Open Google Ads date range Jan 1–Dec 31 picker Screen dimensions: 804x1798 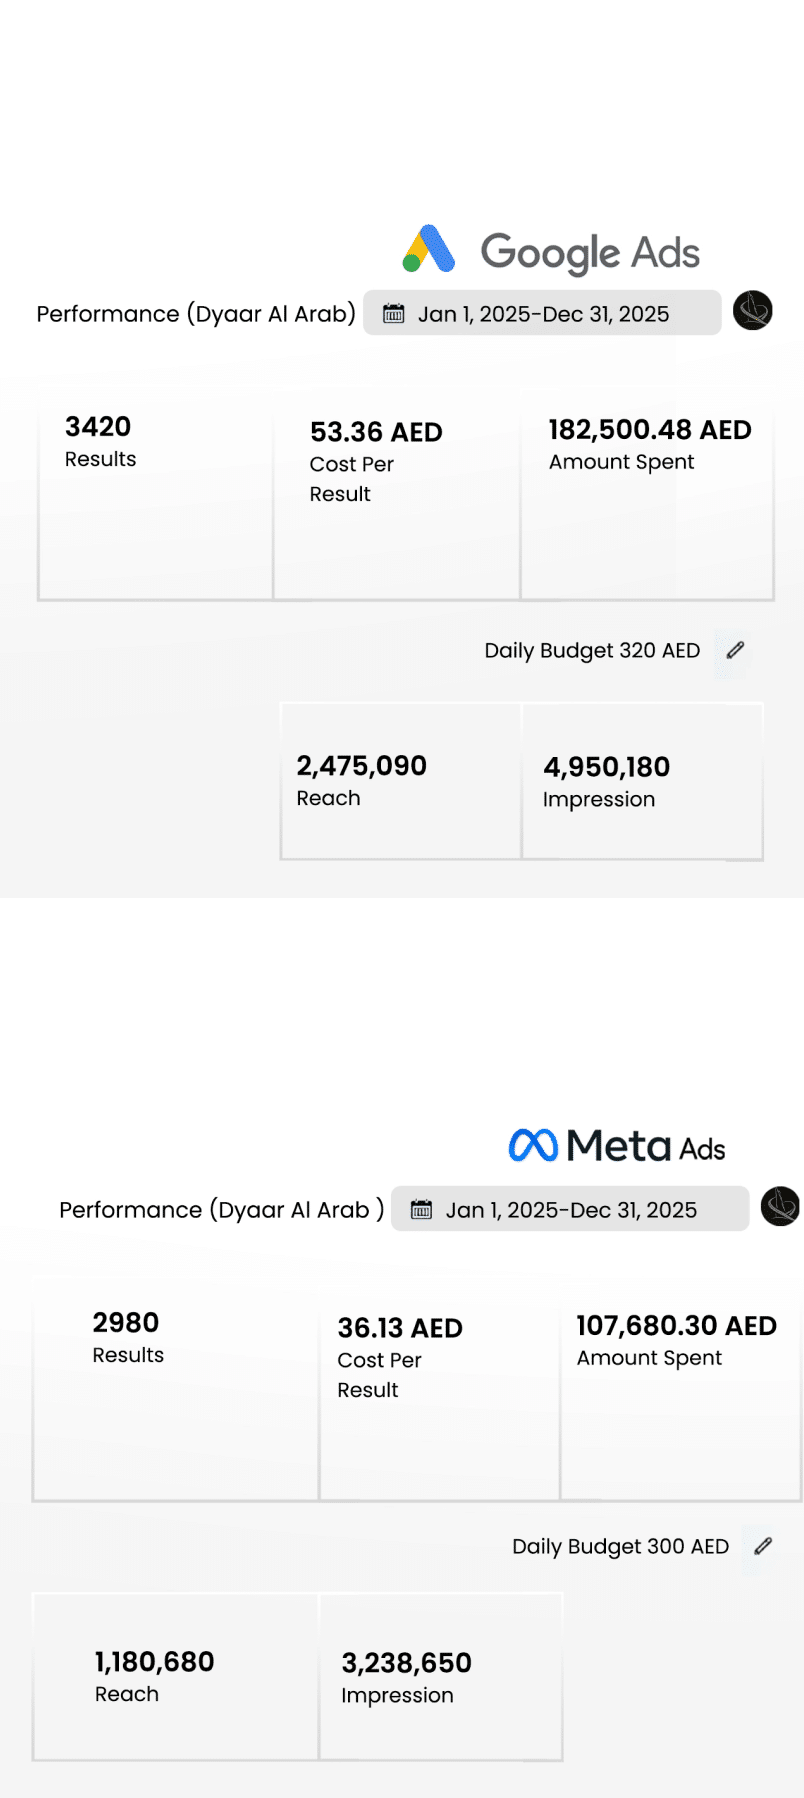(542, 314)
